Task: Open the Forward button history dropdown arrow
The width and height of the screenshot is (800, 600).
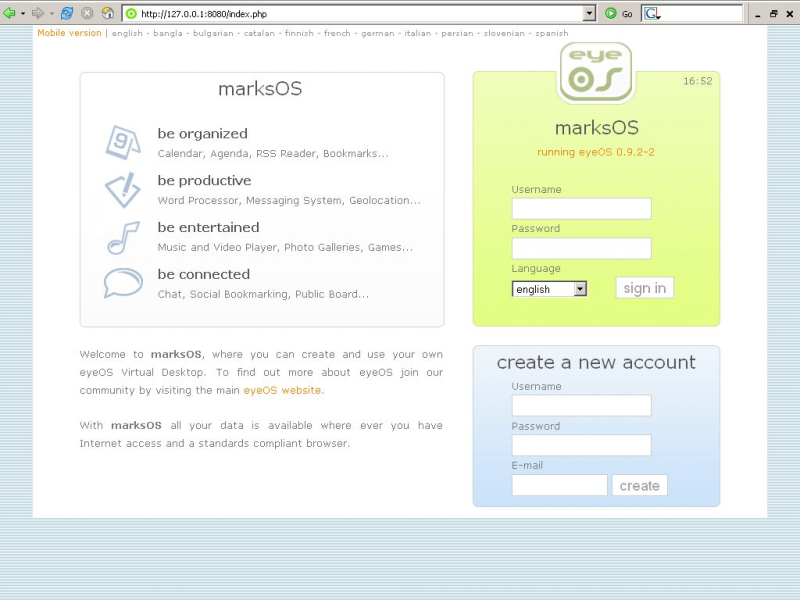Action: coord(52,14)
